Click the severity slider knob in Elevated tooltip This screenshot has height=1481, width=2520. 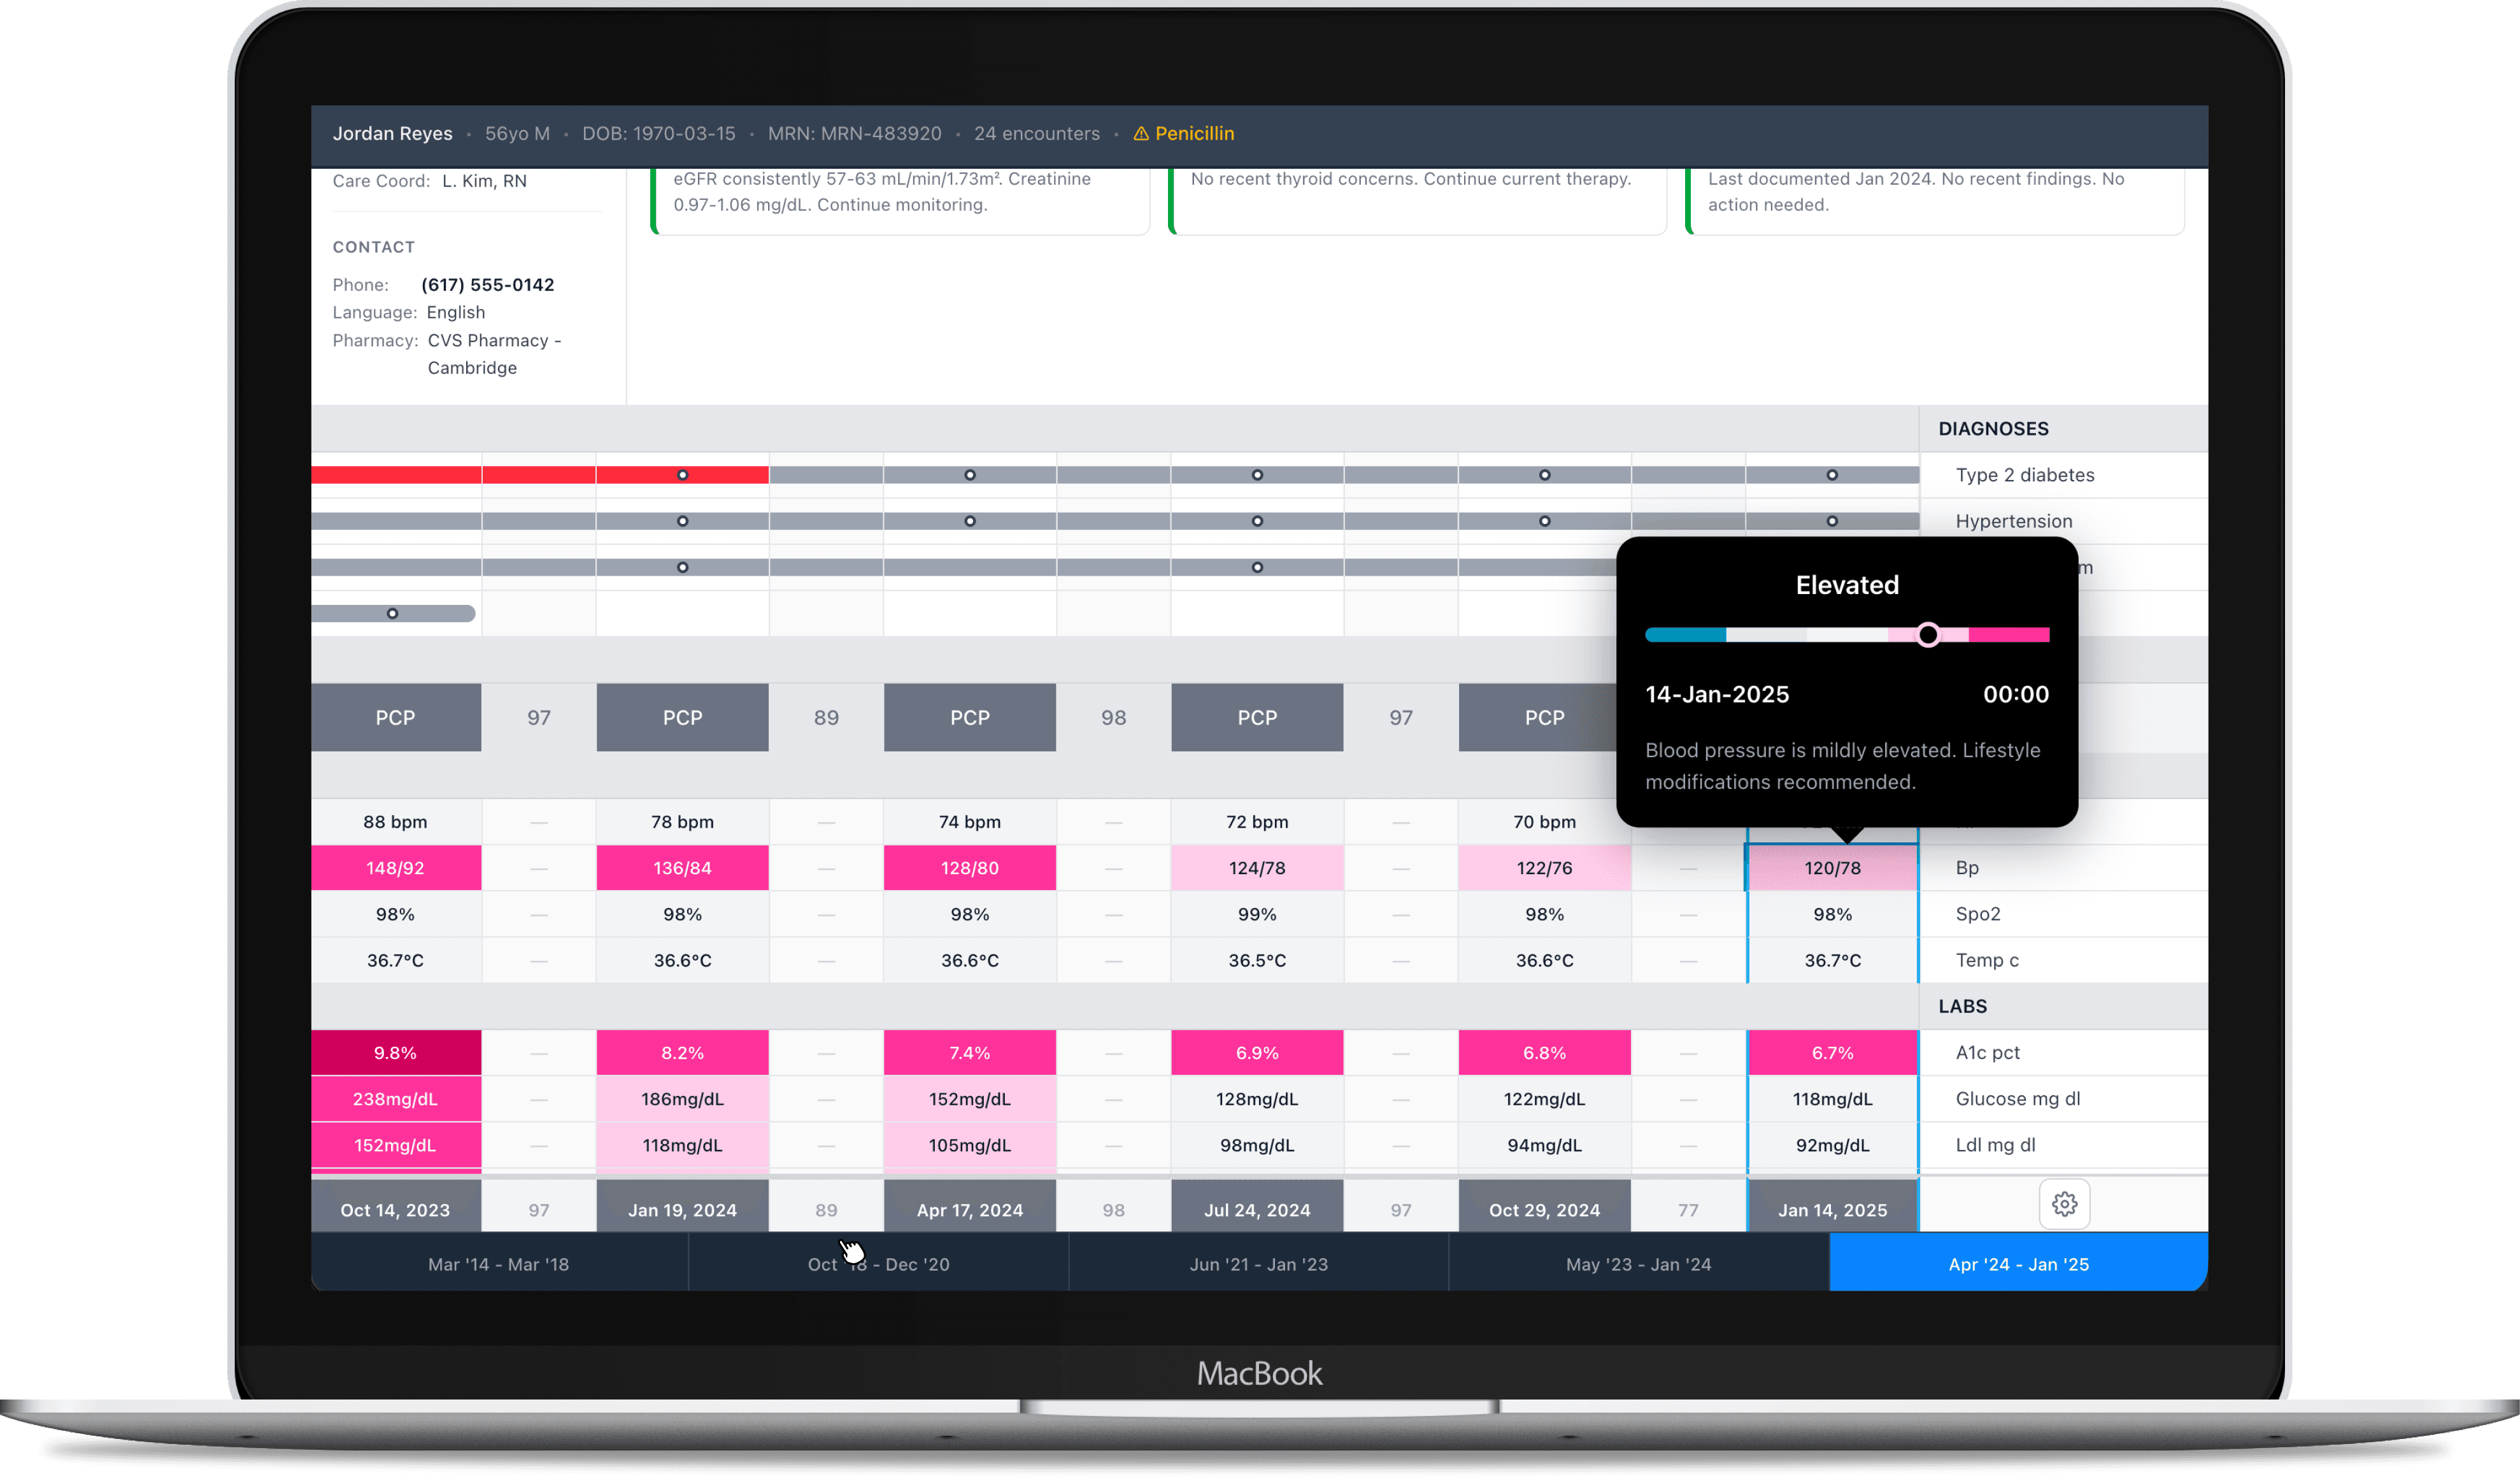[x=1928, y=635]
